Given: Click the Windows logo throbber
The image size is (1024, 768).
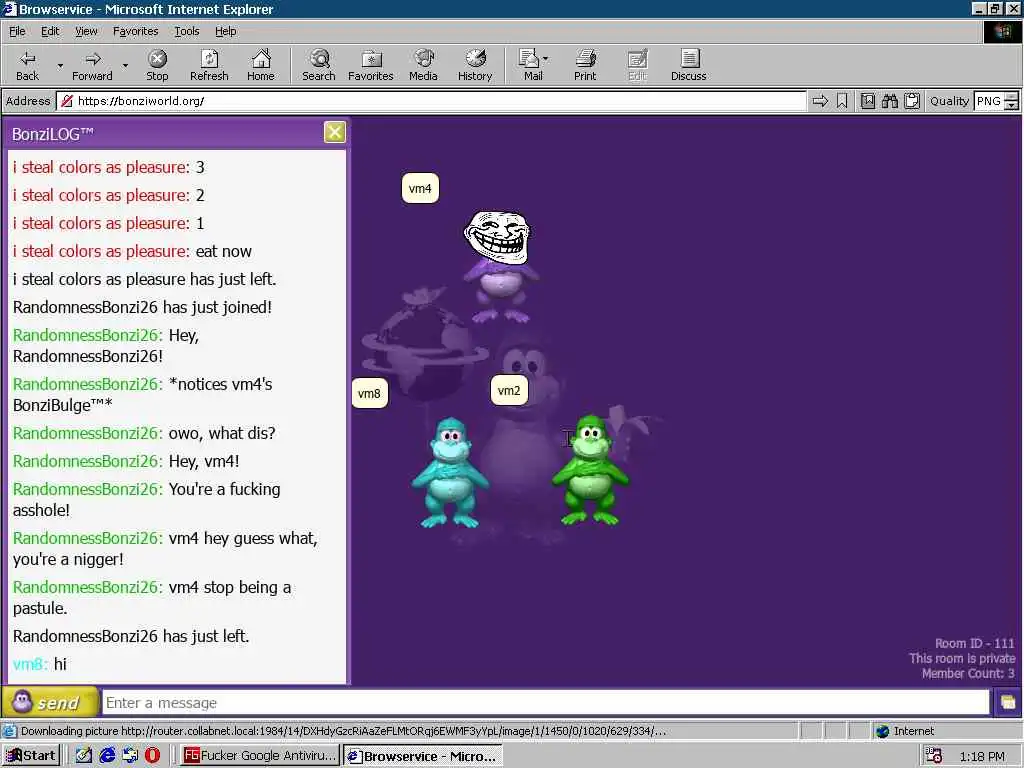Looking at the screenshot, I should coord(1002,31).
